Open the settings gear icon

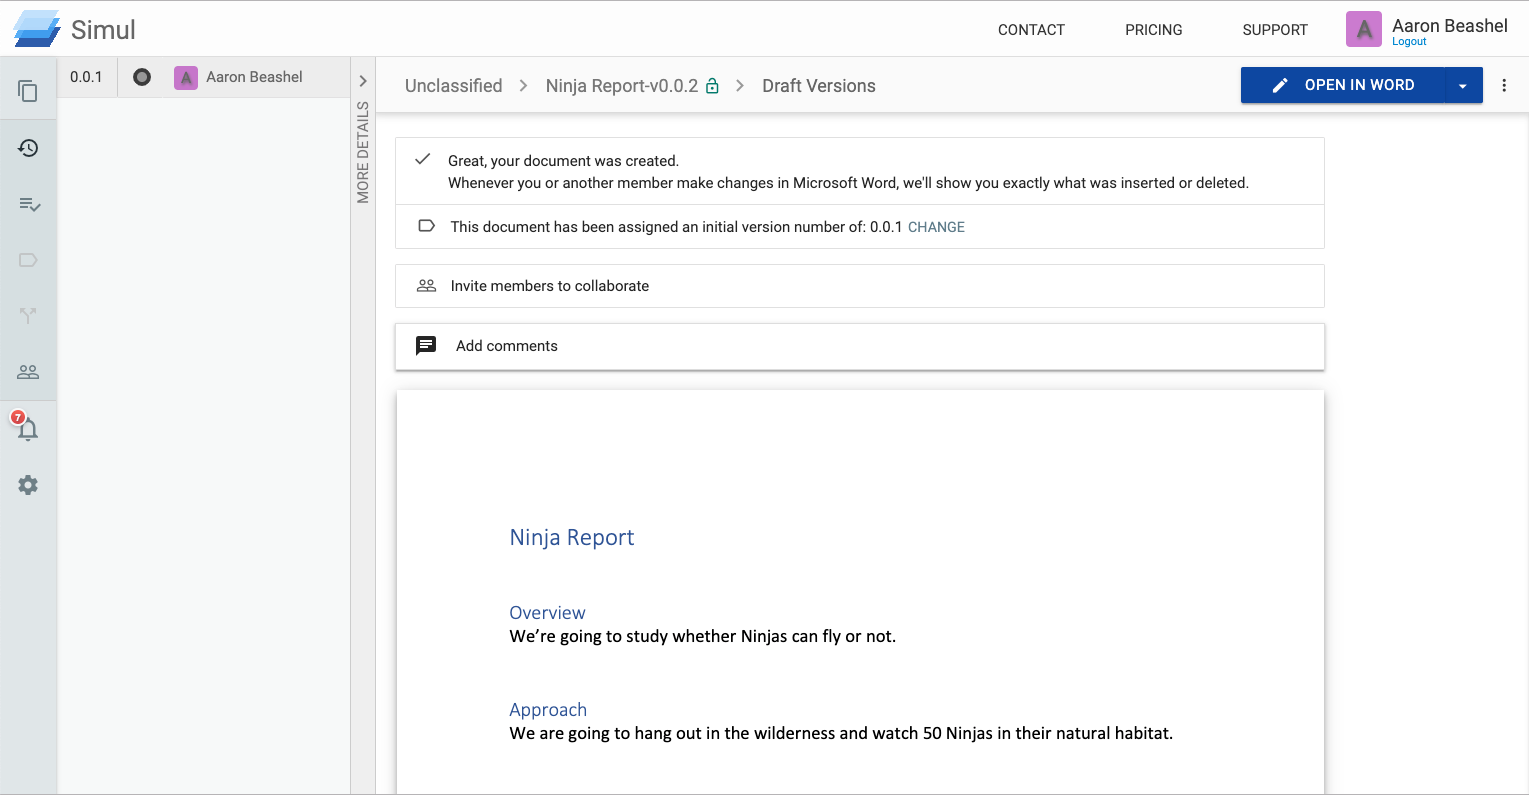point(28,485)
